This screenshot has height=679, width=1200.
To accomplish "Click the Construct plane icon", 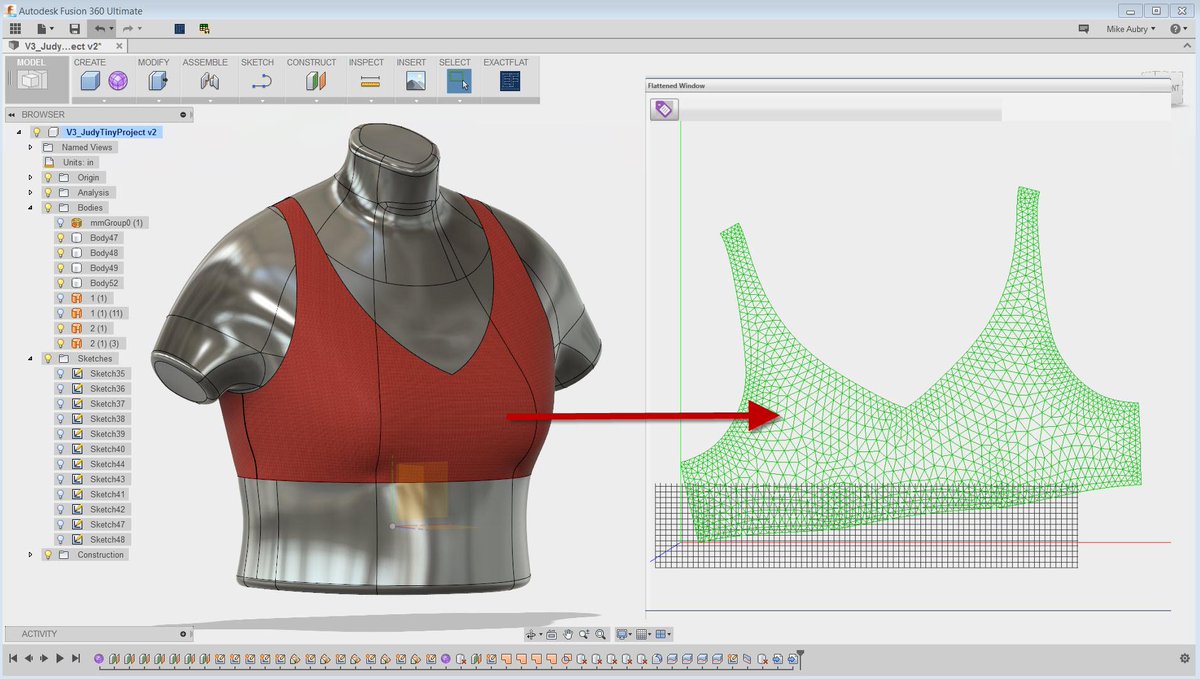I will [316, 81].
